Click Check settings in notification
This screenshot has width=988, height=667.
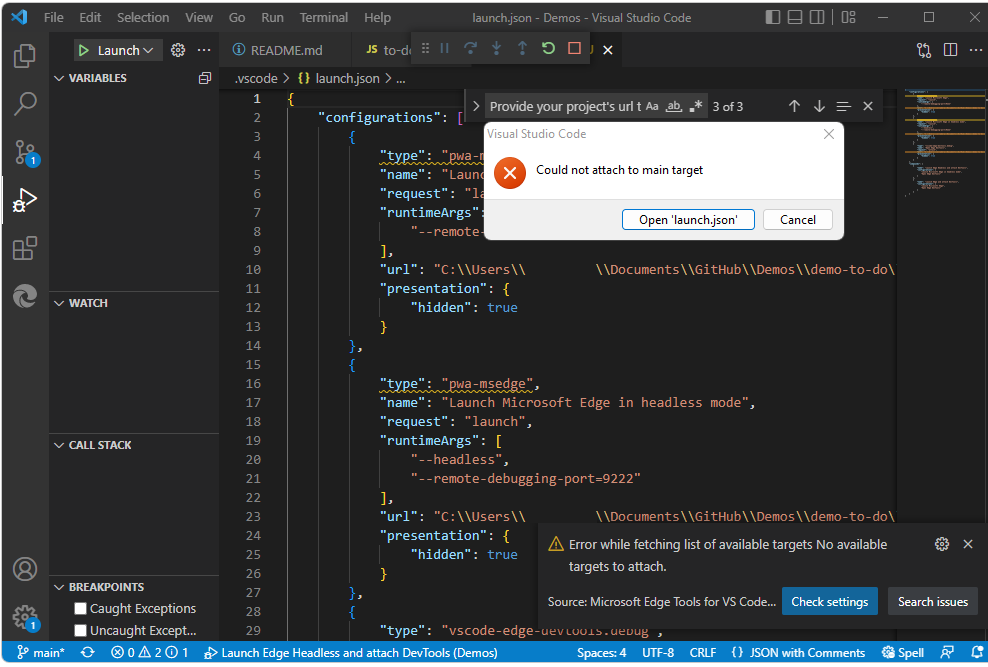point(829,602)
